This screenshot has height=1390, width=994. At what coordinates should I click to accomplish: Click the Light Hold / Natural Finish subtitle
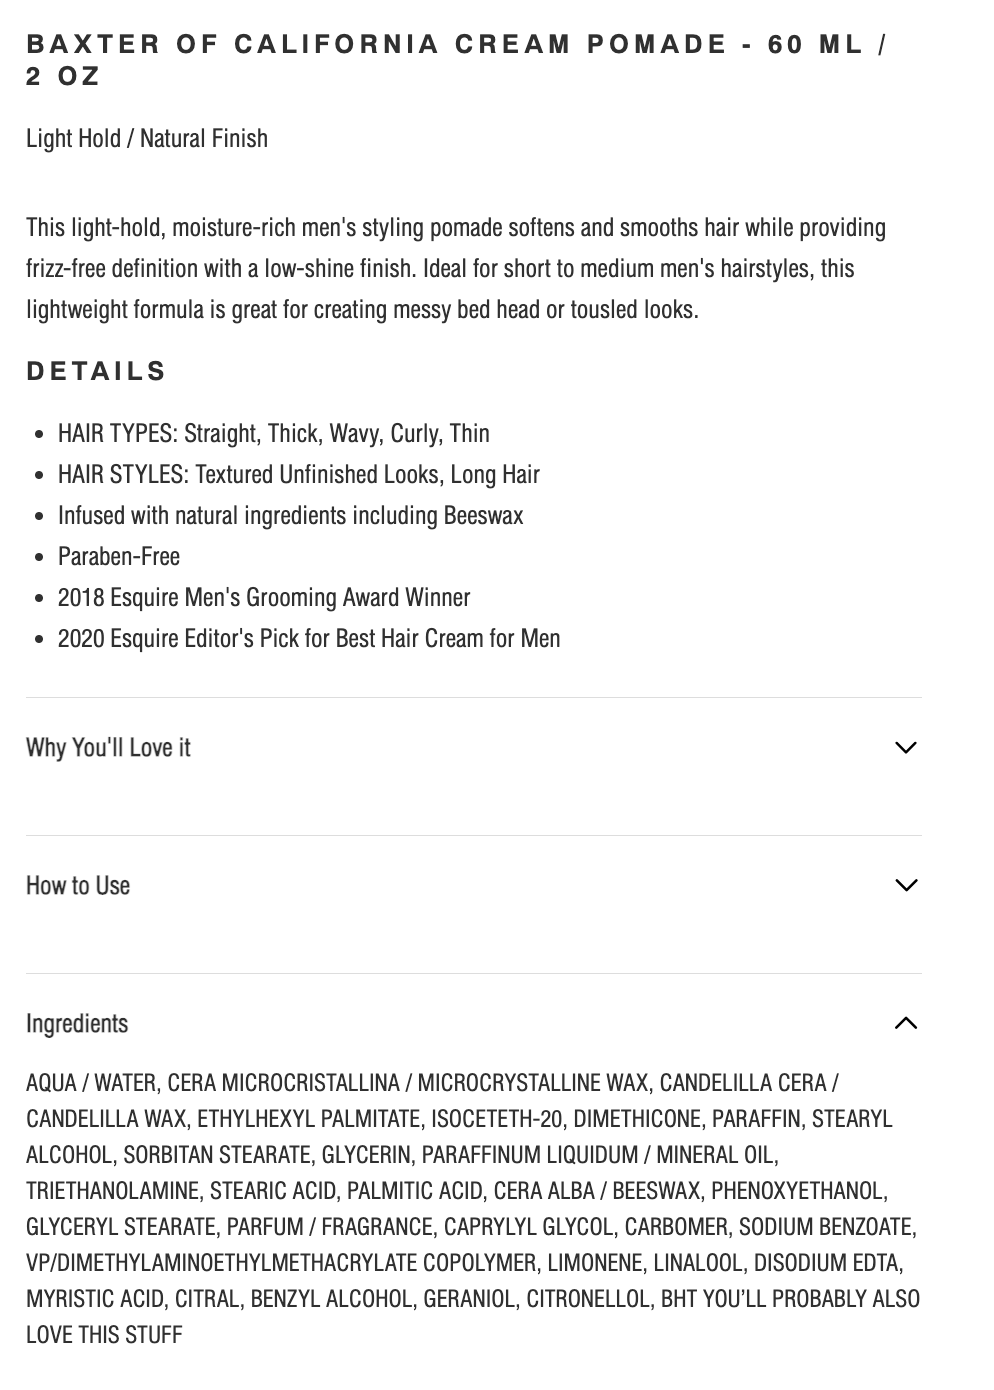[x=147, y=138]
